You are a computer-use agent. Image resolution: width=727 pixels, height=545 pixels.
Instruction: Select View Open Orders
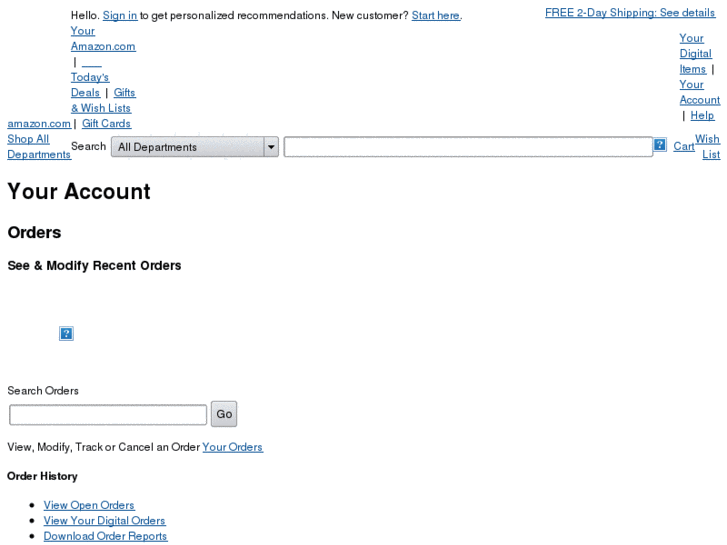89,505
